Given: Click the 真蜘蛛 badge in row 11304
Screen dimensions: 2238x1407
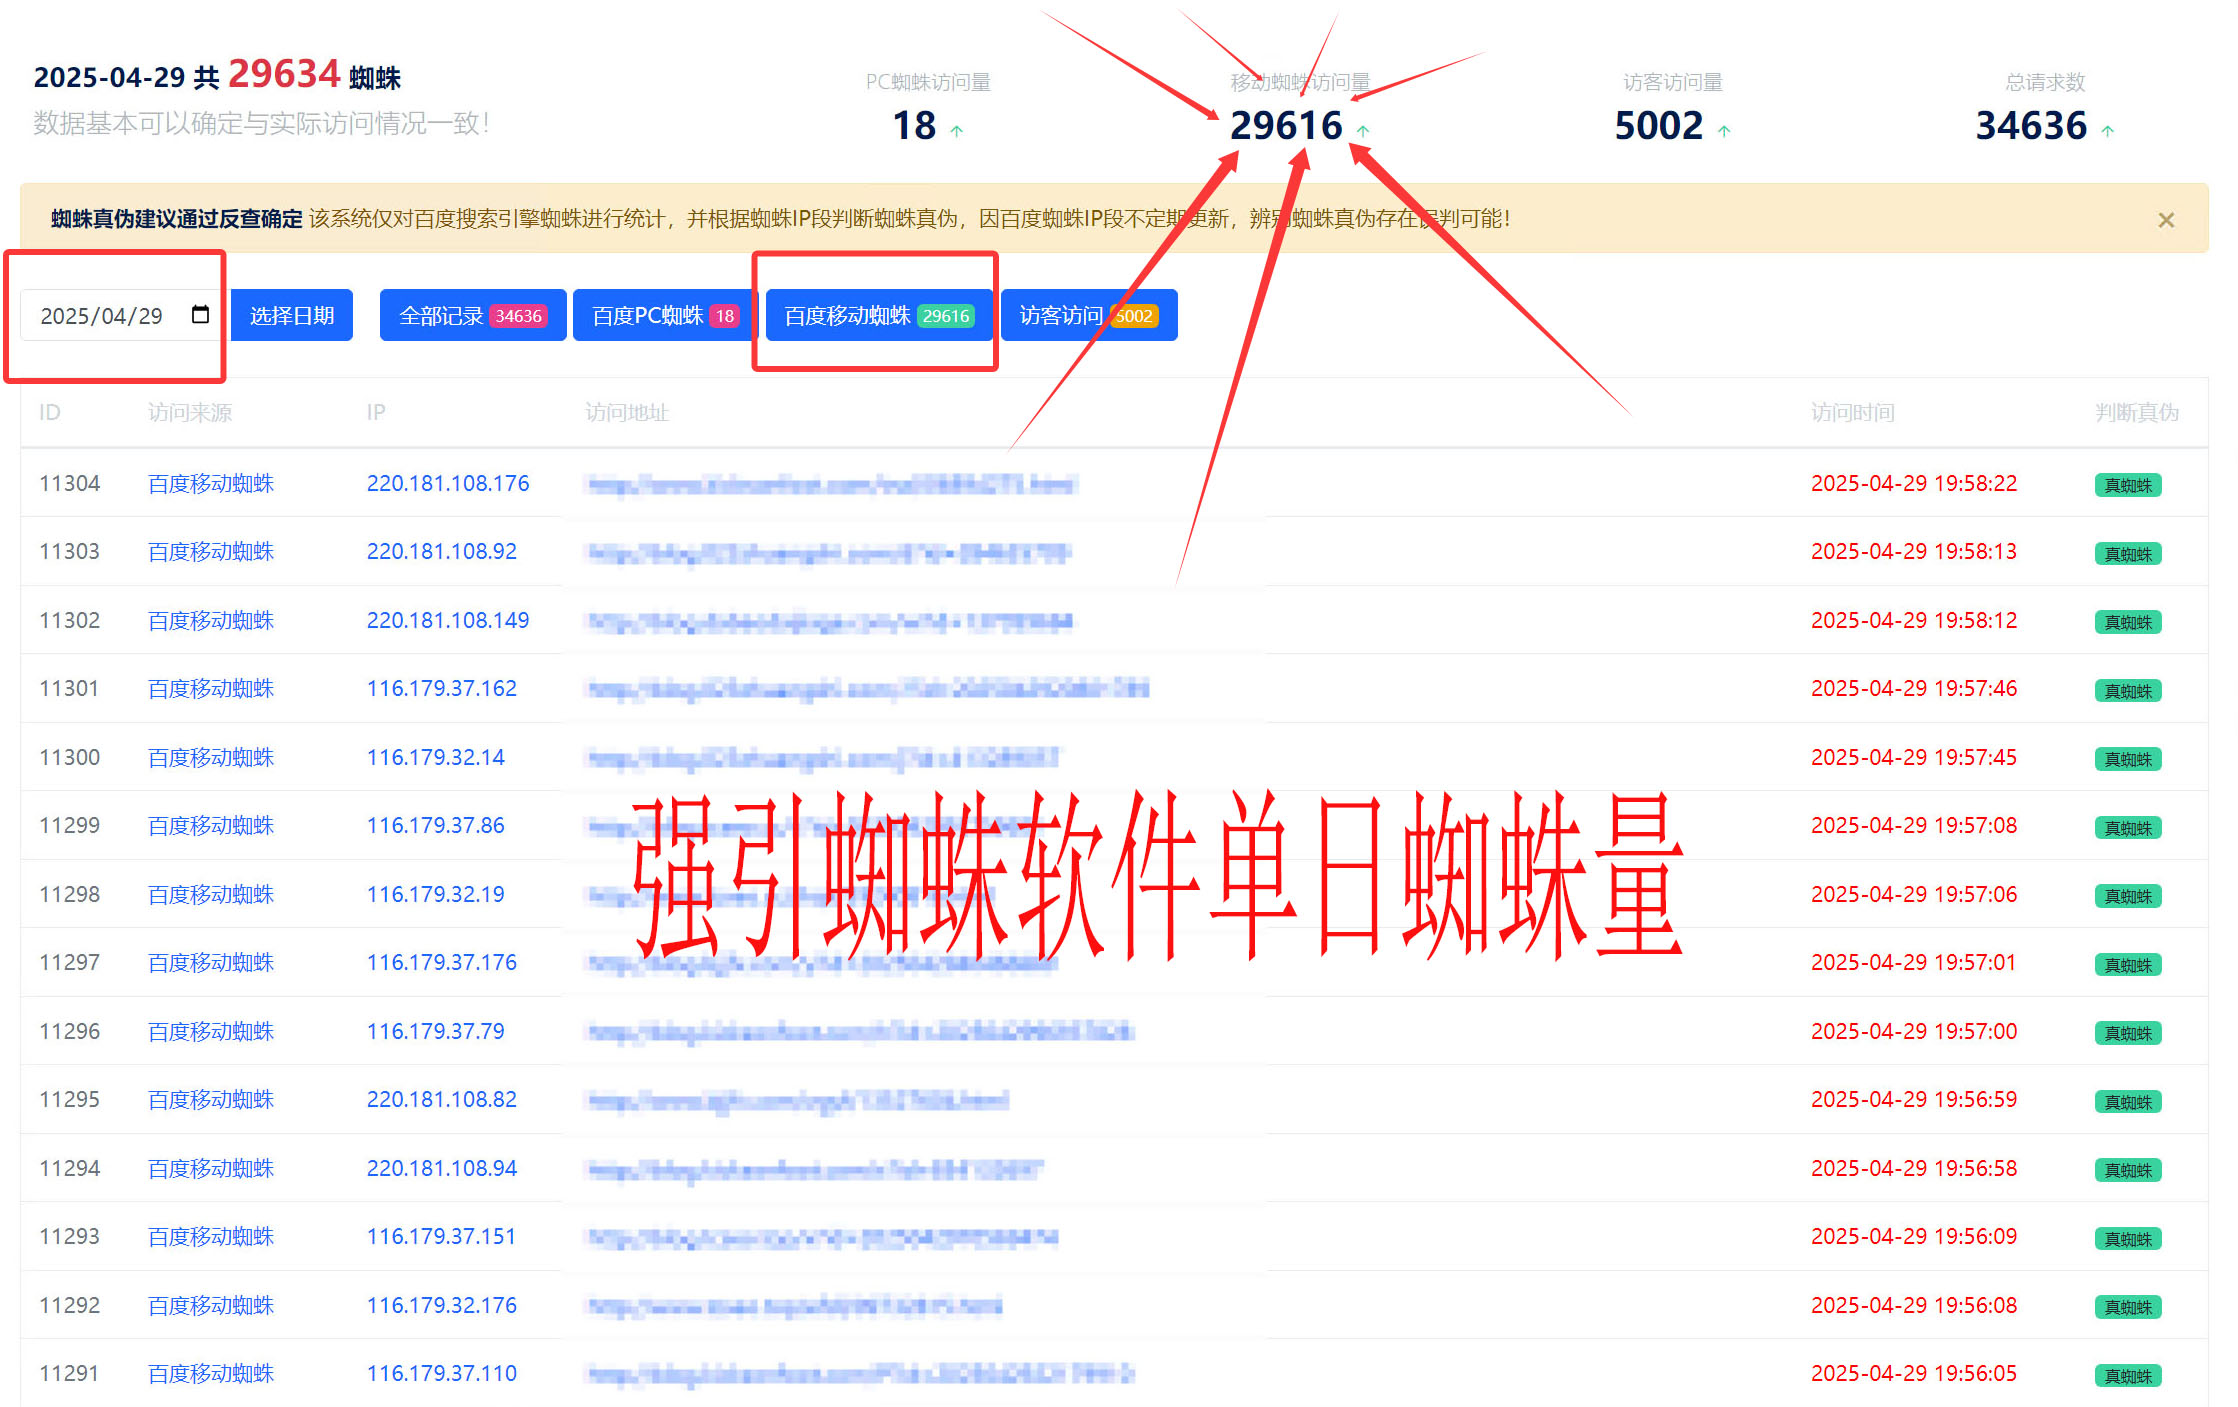Looking at the screenshot, I should click(2127, 485).
